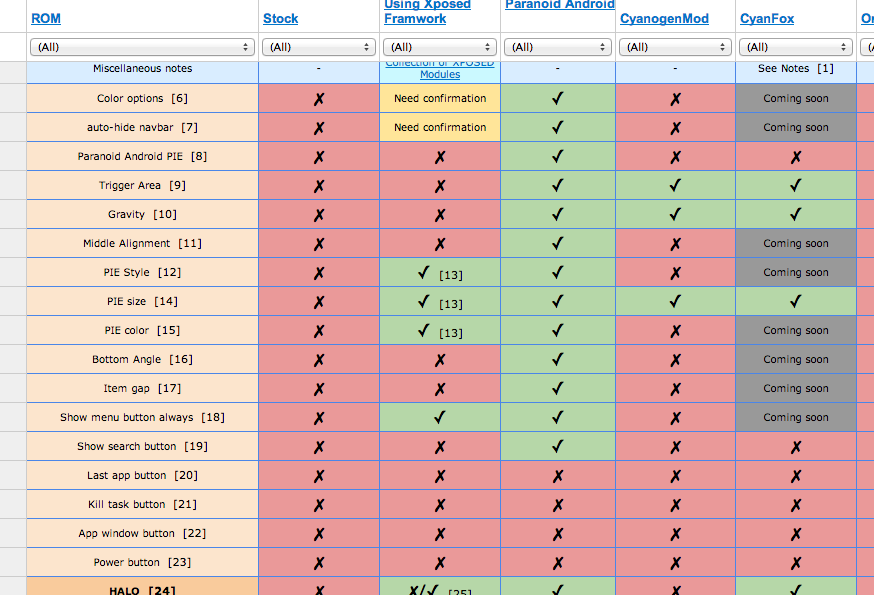Open the CyanogenMod filter dropdown
The width and height of the screenshot is (874, 595).
676,47
